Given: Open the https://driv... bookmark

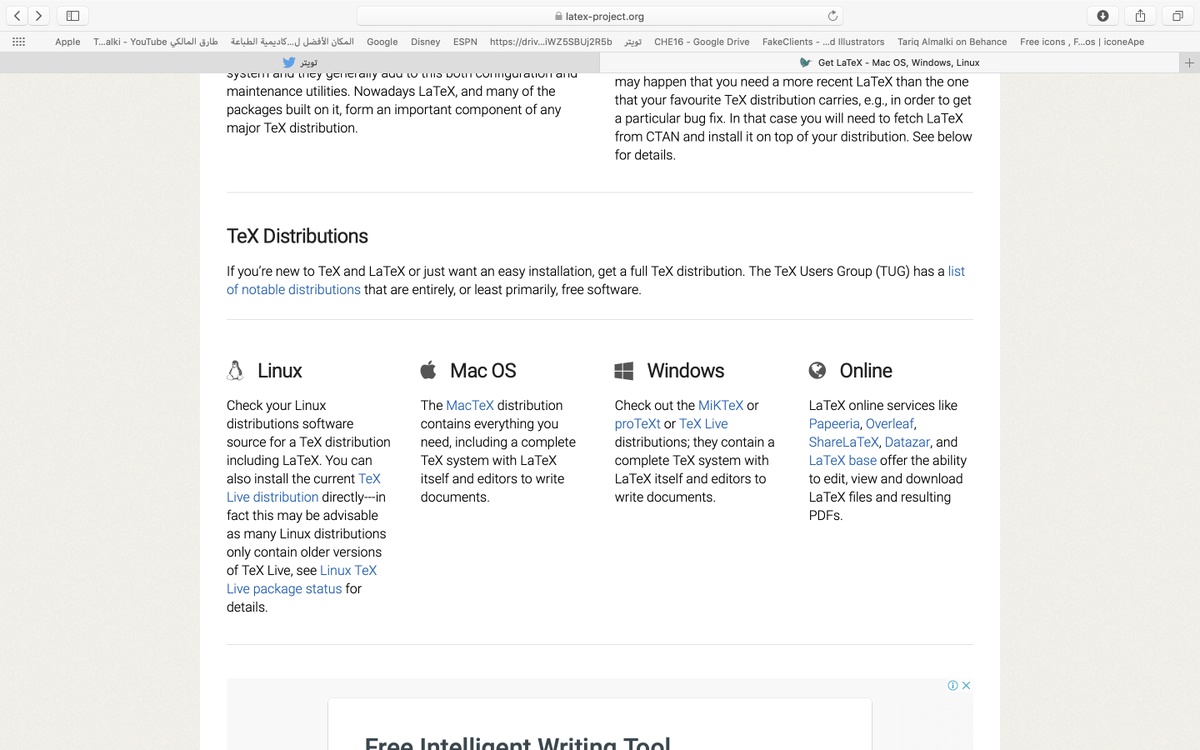Looking at the screenshot, I should [551, 42].
